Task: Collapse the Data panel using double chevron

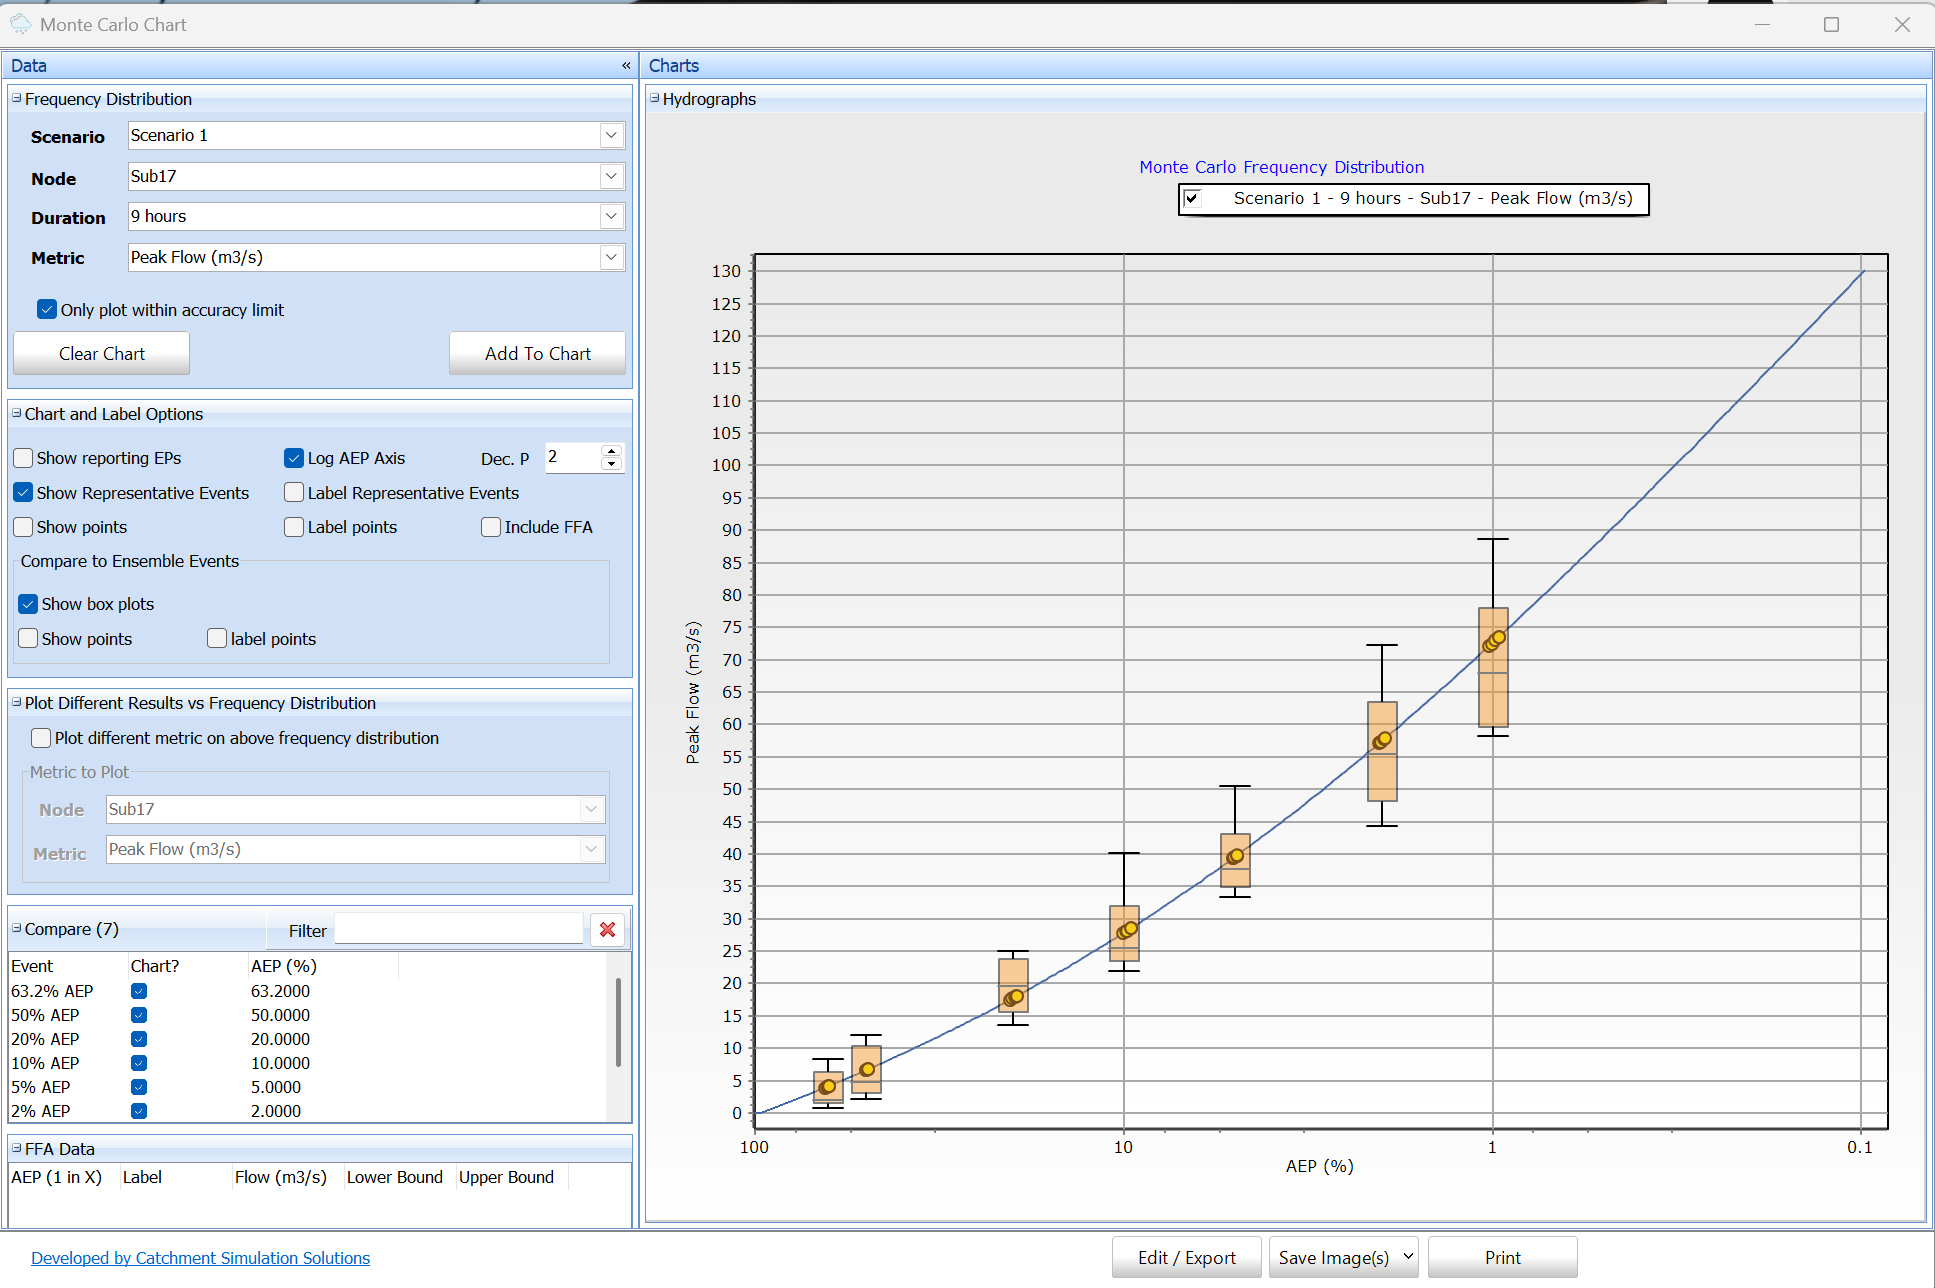Action: (626, 66)
